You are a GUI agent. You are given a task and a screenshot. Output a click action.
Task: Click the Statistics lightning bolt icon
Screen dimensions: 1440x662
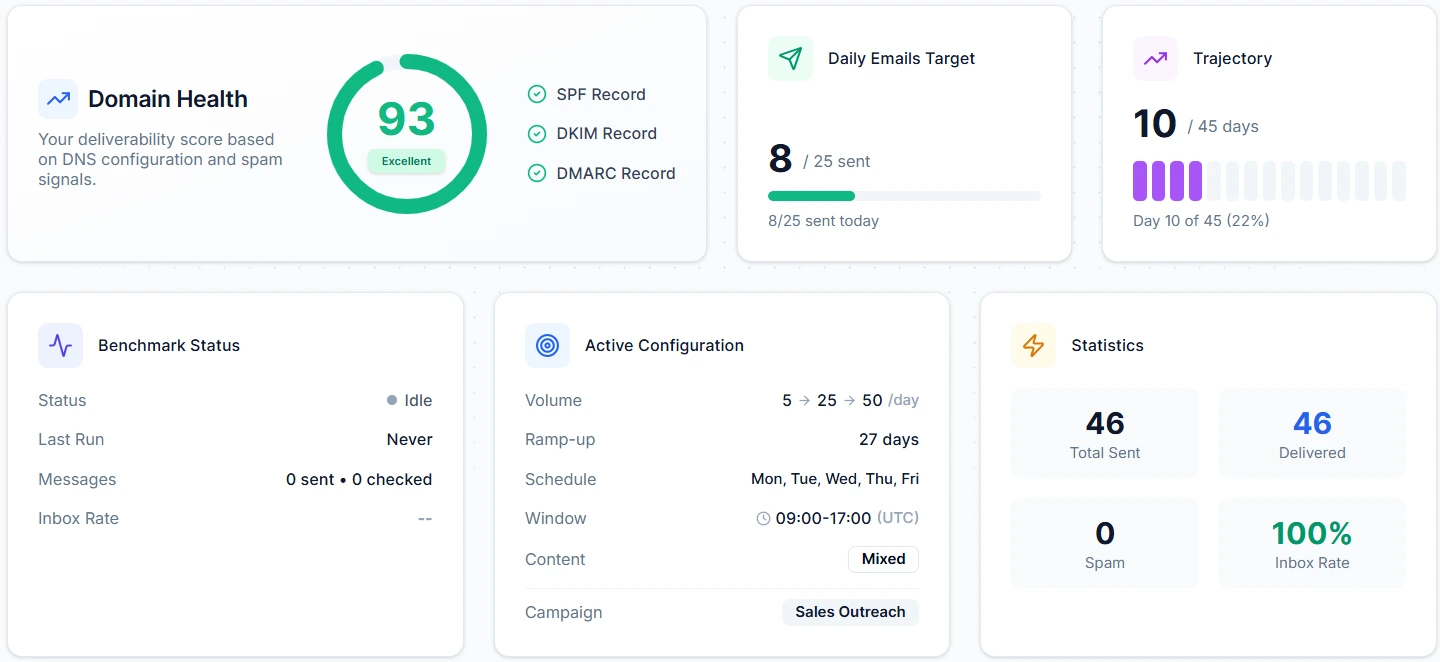coord(1033,346)
